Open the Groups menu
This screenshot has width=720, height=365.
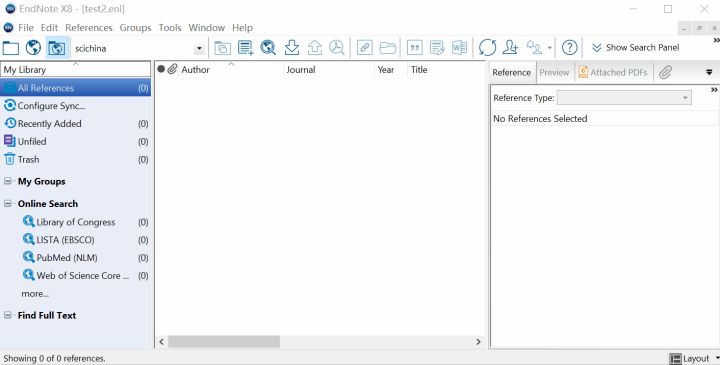pos(135,28)
